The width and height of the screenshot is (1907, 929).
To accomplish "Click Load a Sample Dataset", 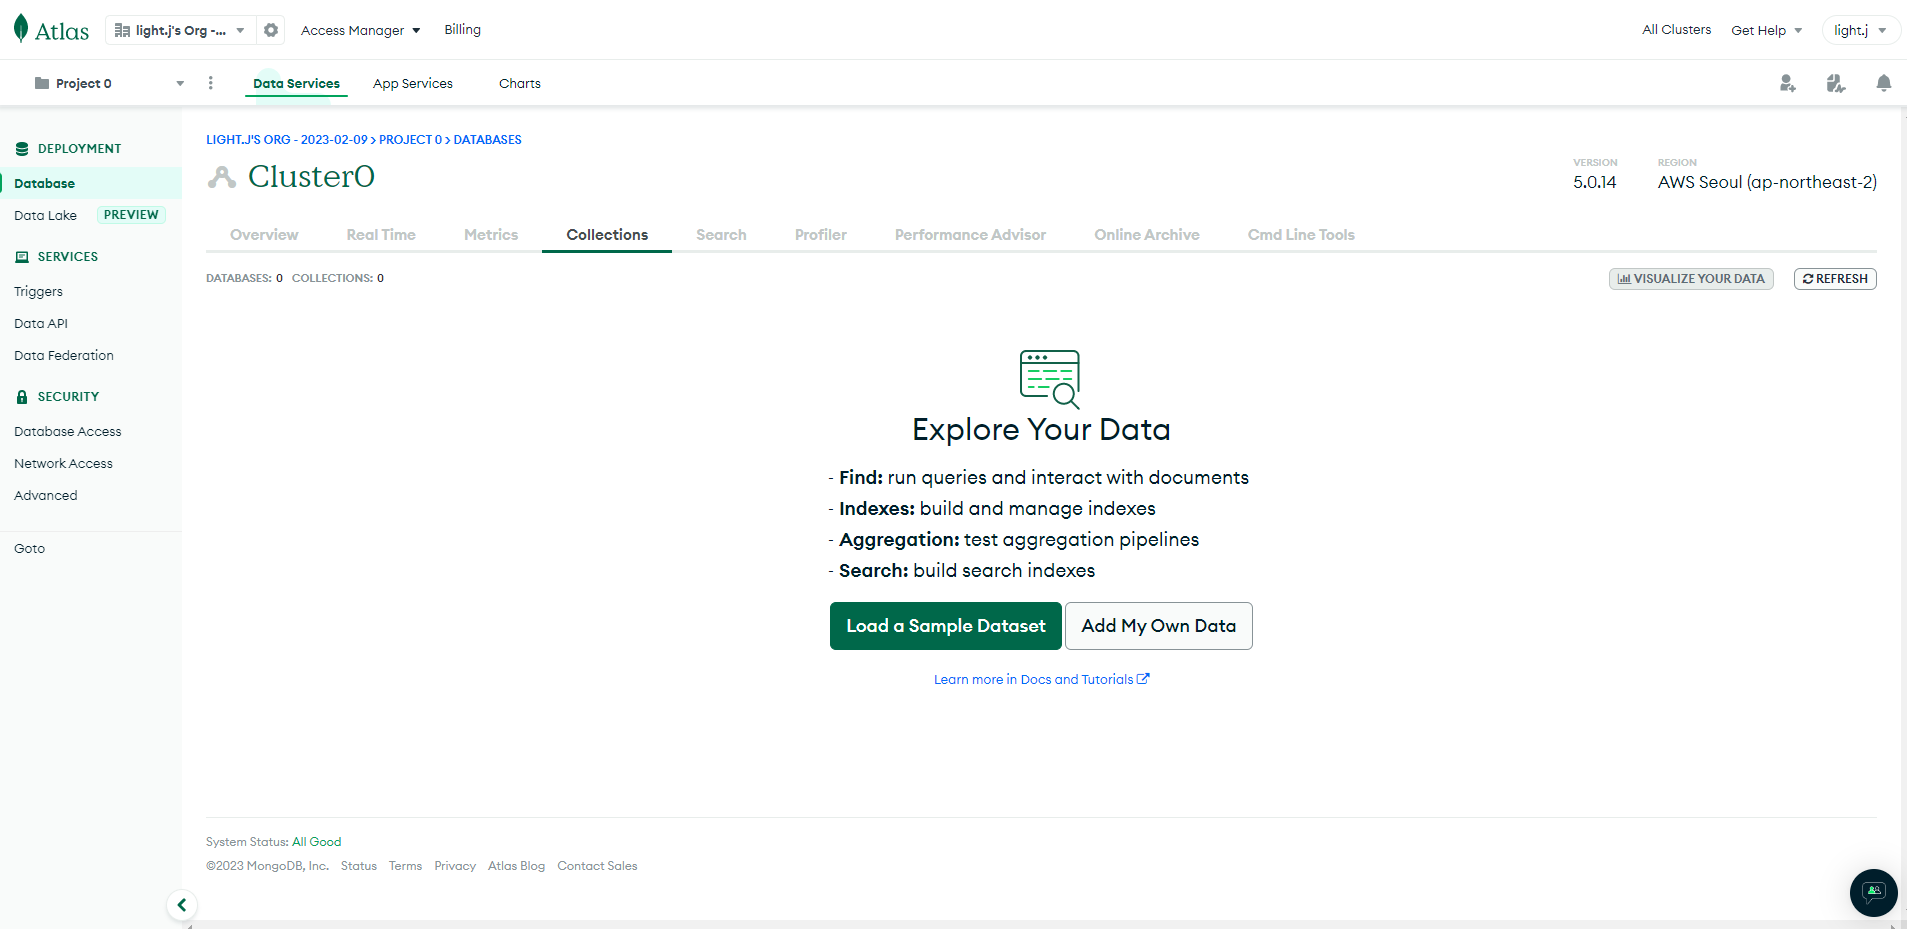I will pyautogui.click(x=946, y=626).
